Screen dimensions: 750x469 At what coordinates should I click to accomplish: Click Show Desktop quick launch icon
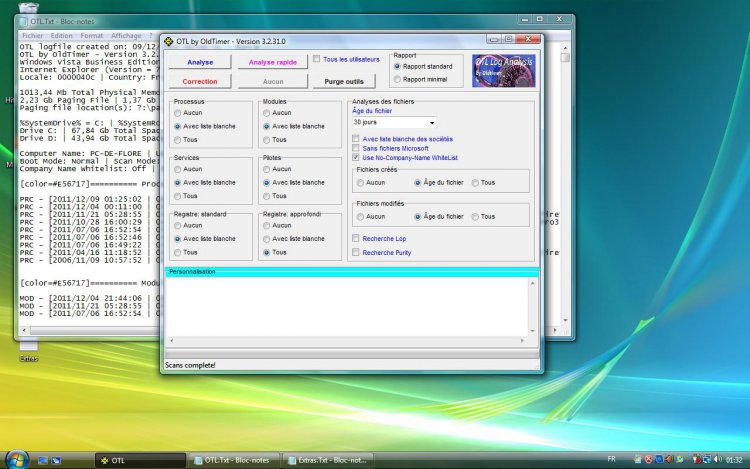point(43,460)
